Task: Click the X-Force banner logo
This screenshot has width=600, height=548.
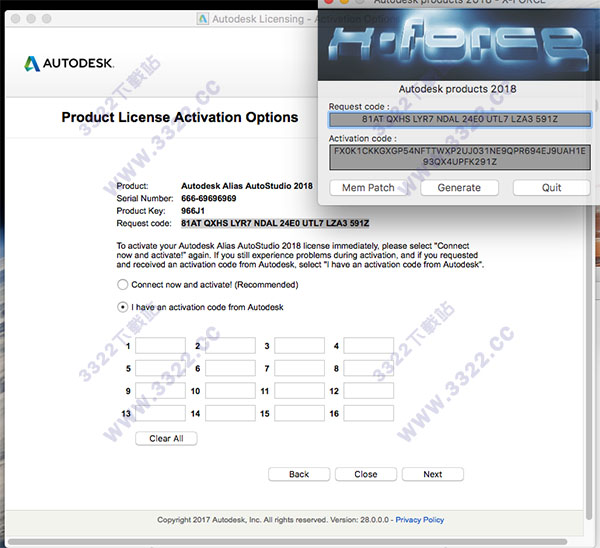Action: pos(458,44)
